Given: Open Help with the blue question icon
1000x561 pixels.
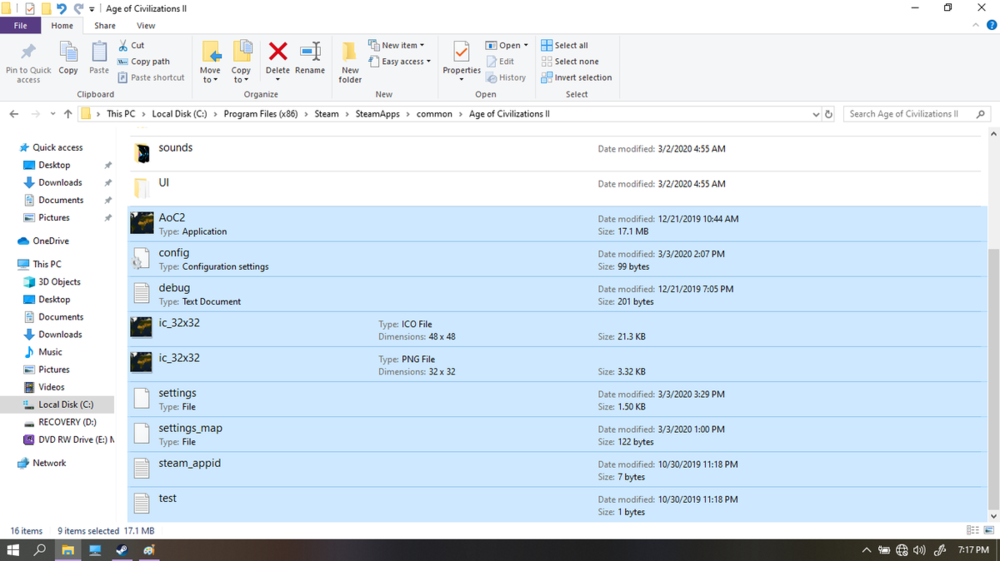Looking at the screenshot, I should click(991, 26).
